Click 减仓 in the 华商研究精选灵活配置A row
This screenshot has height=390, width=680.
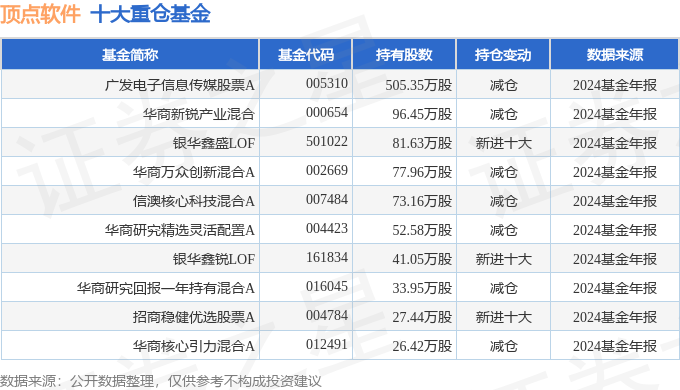pos(503,230)
